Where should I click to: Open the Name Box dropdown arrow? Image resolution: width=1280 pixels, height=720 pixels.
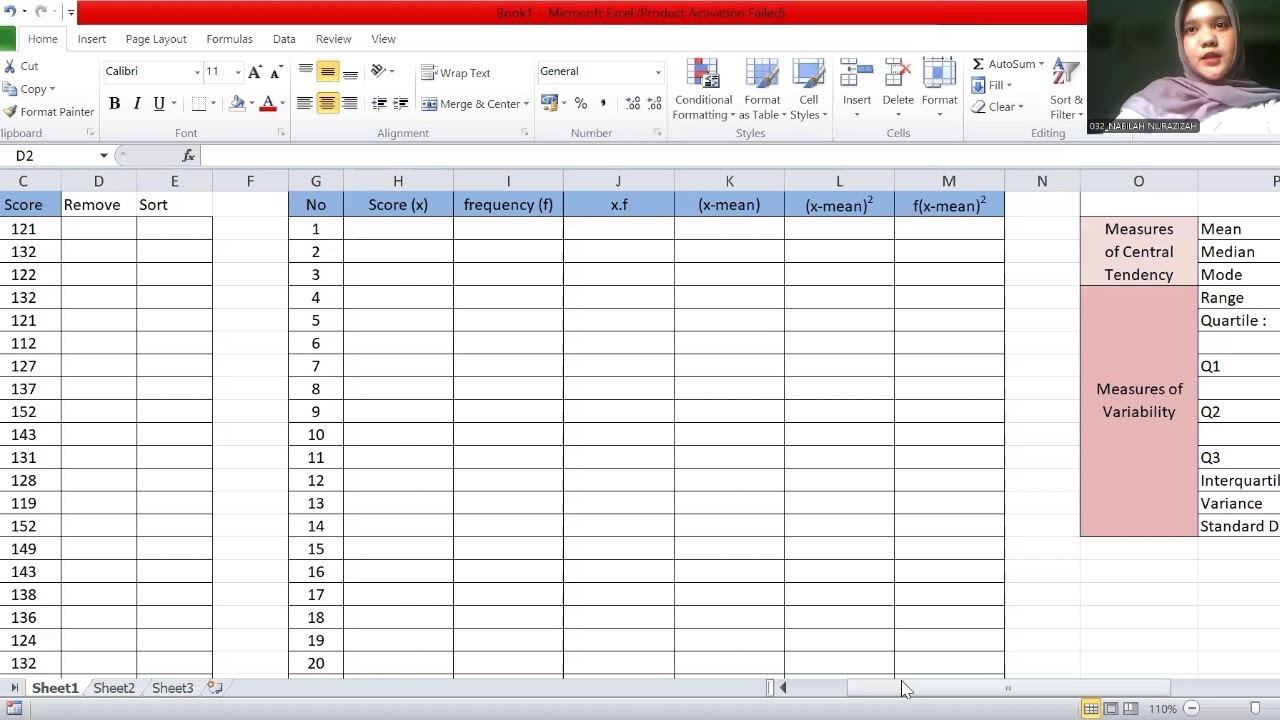click(103, 156)
